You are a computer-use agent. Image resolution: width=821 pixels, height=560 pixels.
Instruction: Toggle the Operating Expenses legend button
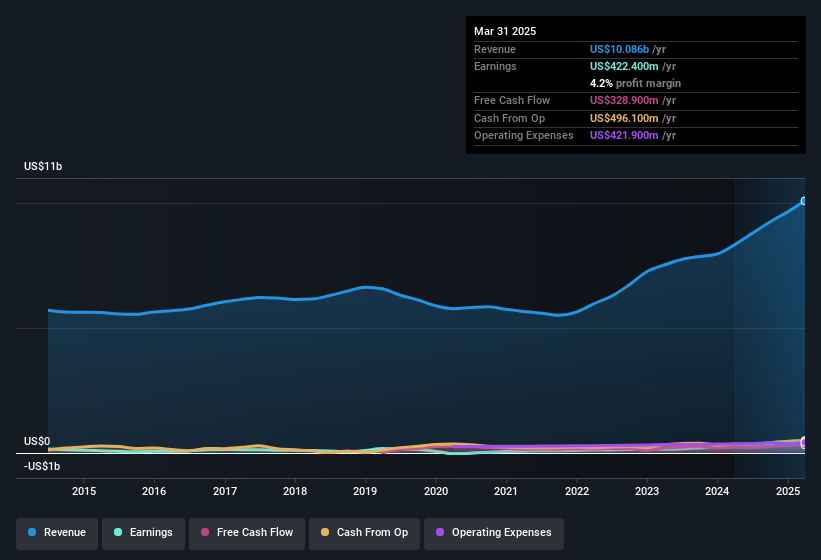tap(494, 533)
